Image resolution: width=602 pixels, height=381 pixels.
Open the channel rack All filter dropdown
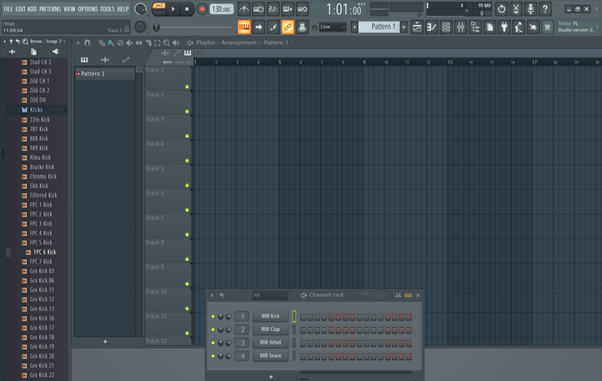270,295
